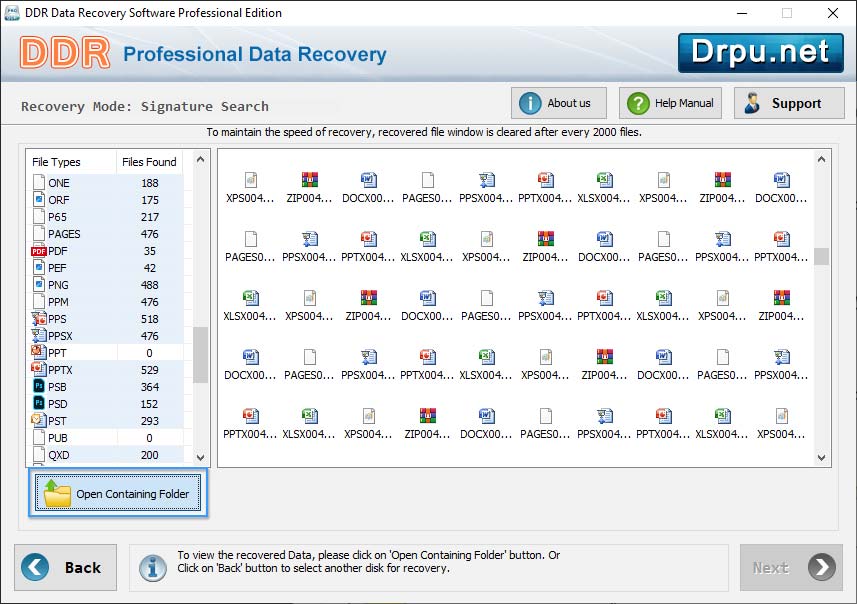Click the 364 count for PSB files
857x604 pixels.
[150, 386]
